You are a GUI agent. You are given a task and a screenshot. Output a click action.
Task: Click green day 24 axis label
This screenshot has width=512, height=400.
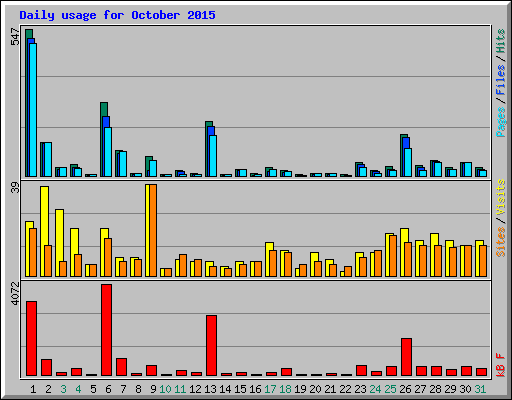point(375,389)
